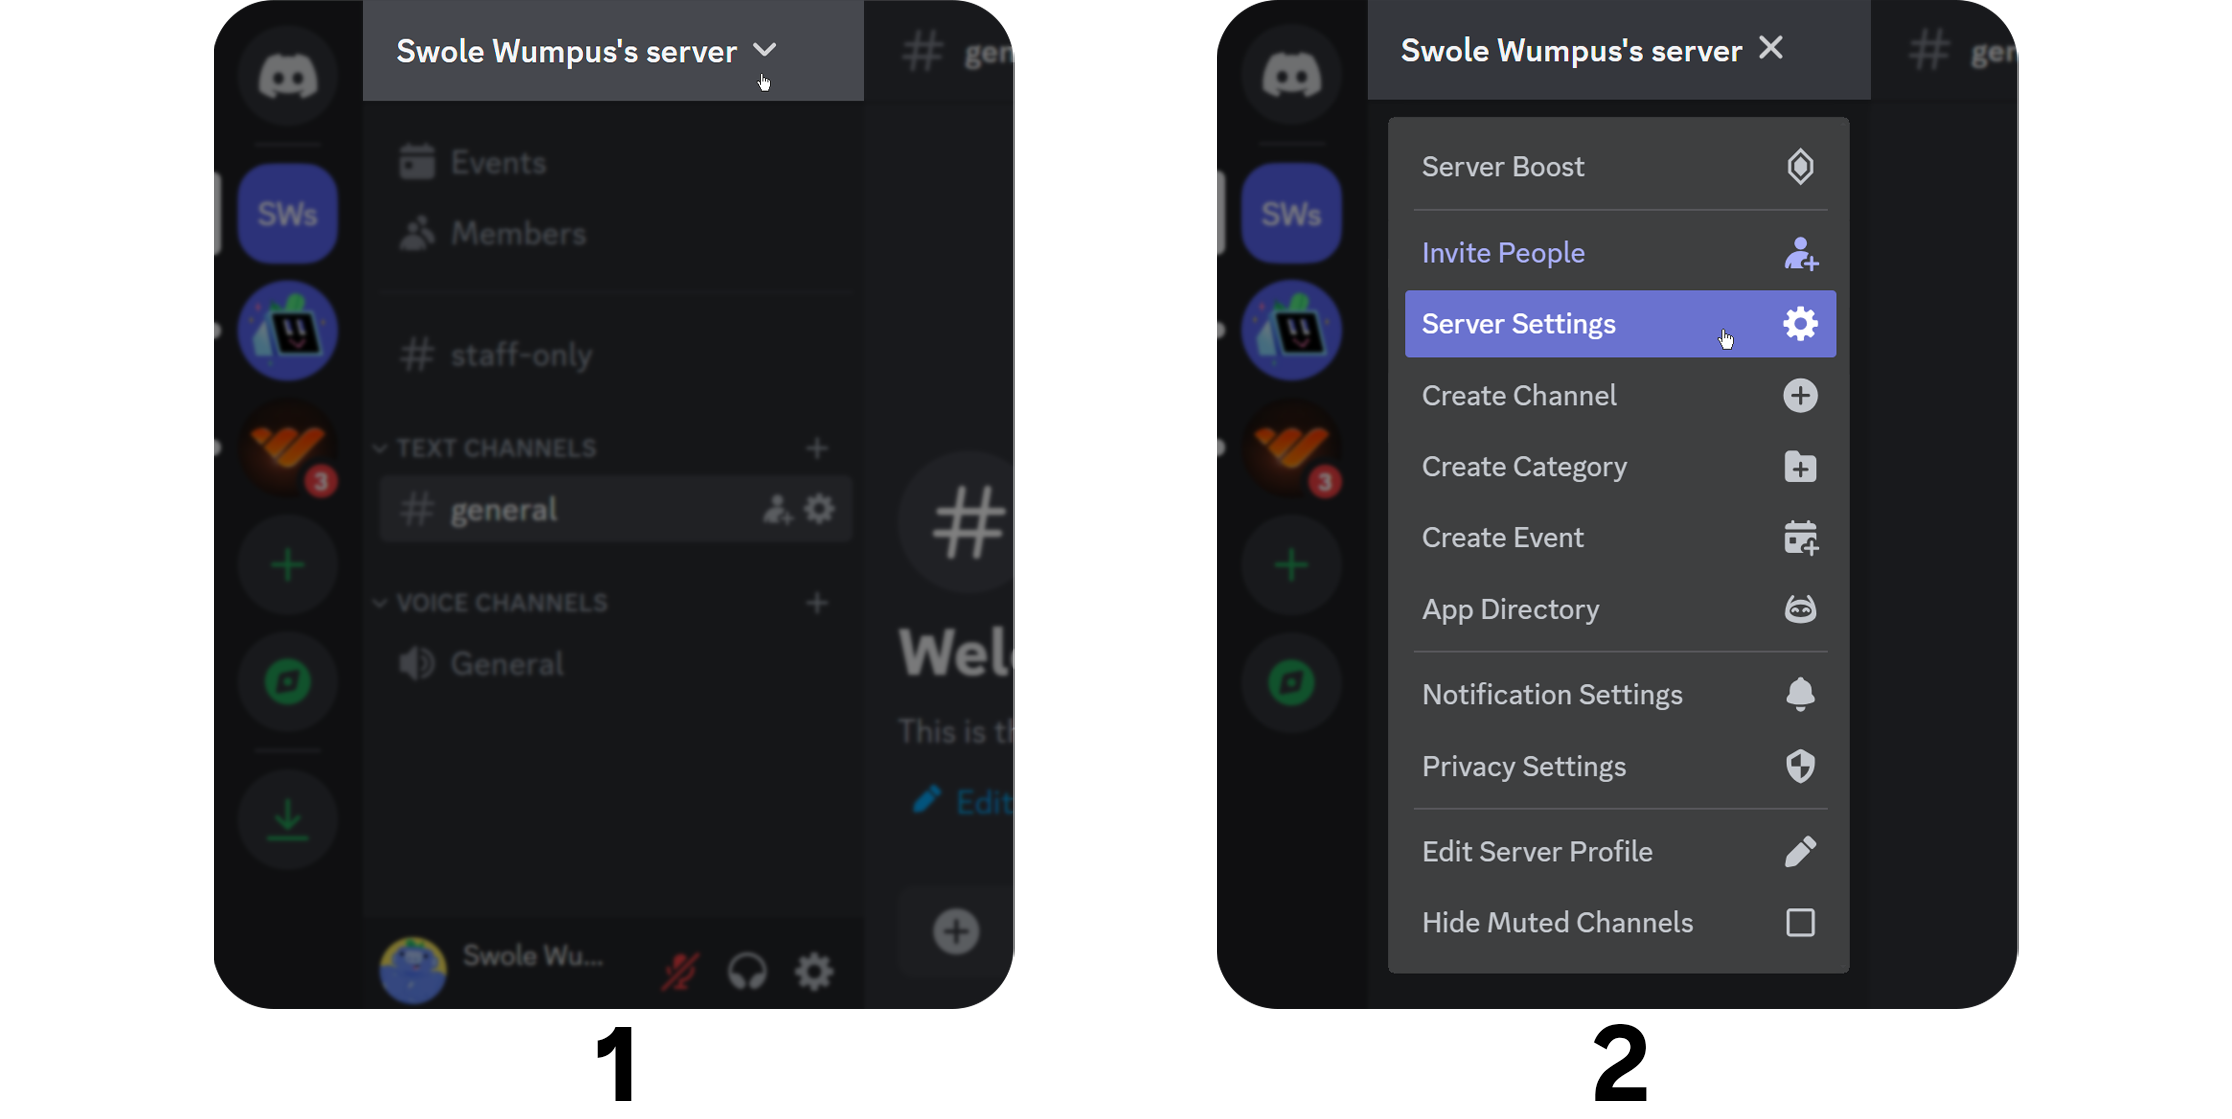Click the Notification Settings bell icon
2232x1119 pixels.
coord(1800,694)
